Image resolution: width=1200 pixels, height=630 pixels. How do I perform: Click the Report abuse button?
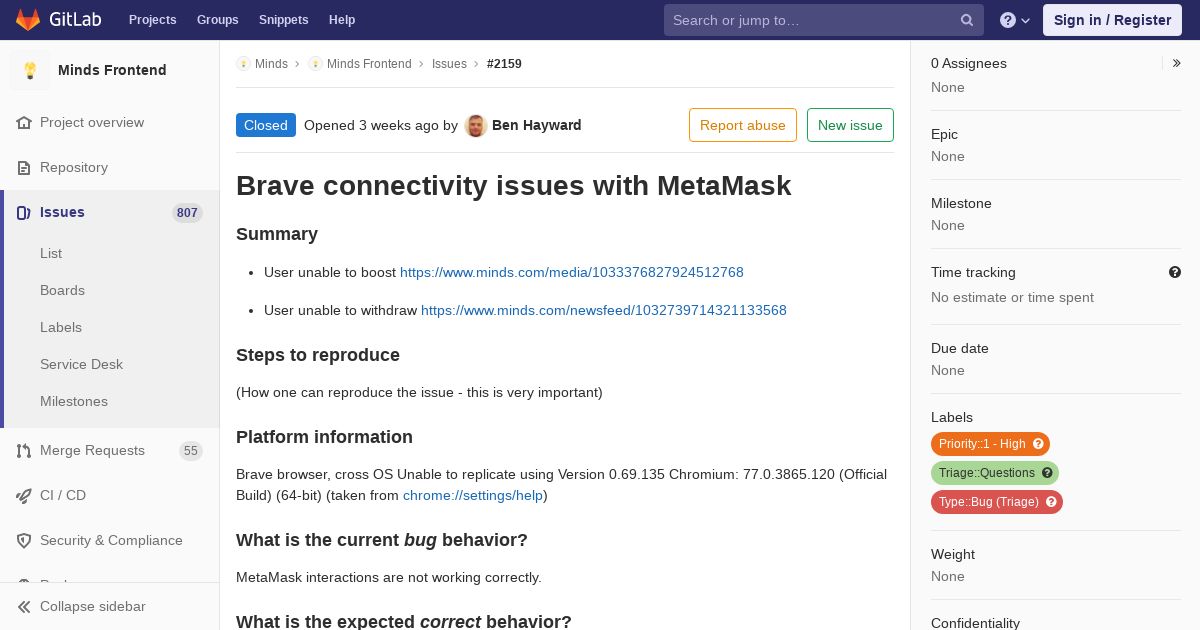743,125
